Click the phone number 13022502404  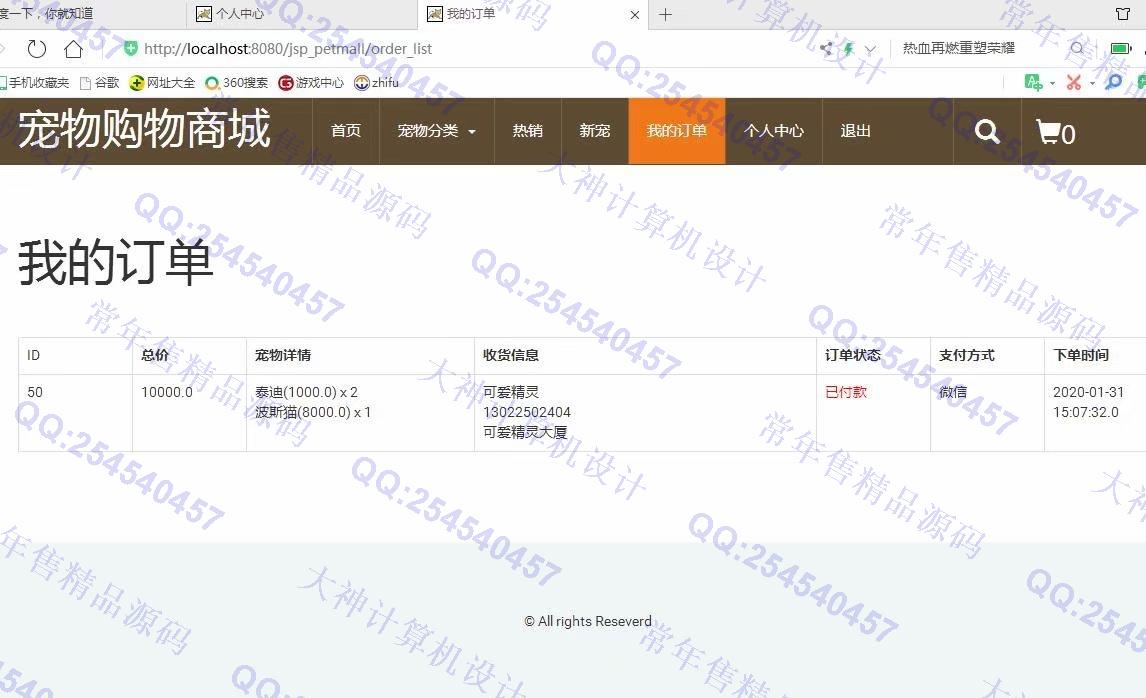point(527,412)
